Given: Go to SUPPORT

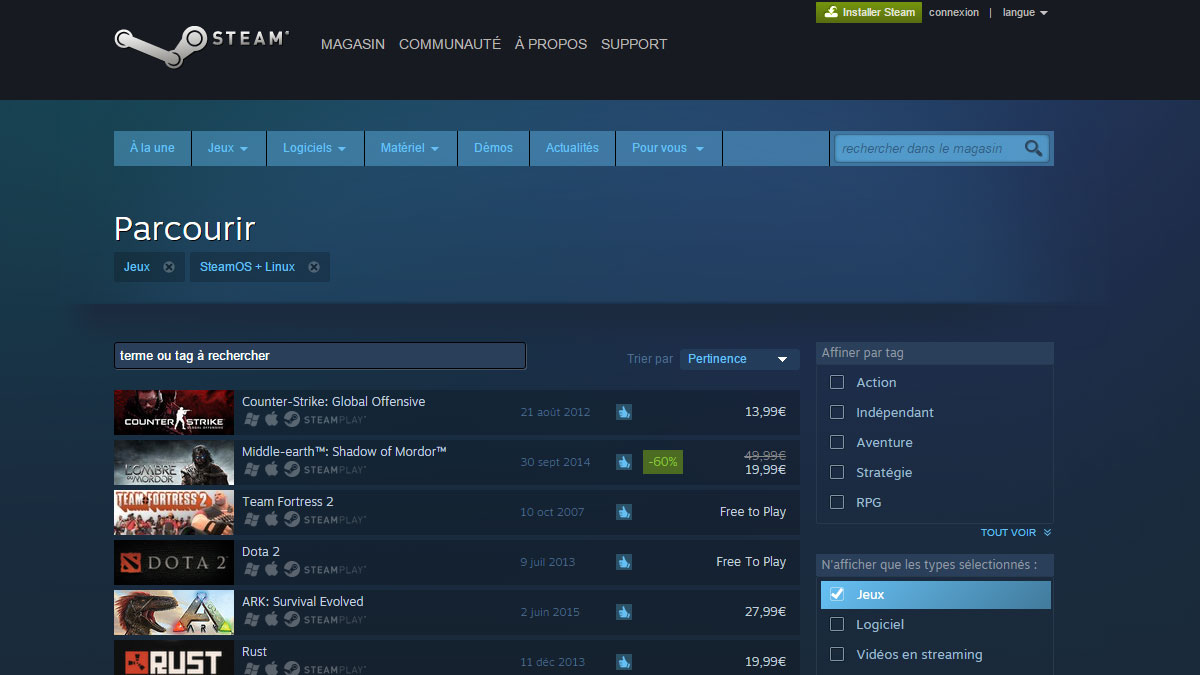Looking at the screenshot, I should (634, 44).
